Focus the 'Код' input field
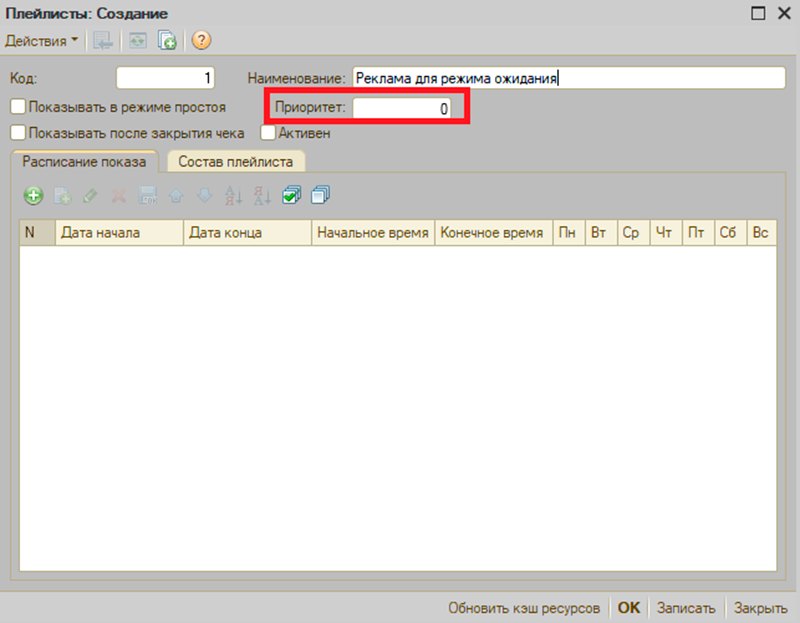This screenshot has height=623, width=800. coord(165,78)
